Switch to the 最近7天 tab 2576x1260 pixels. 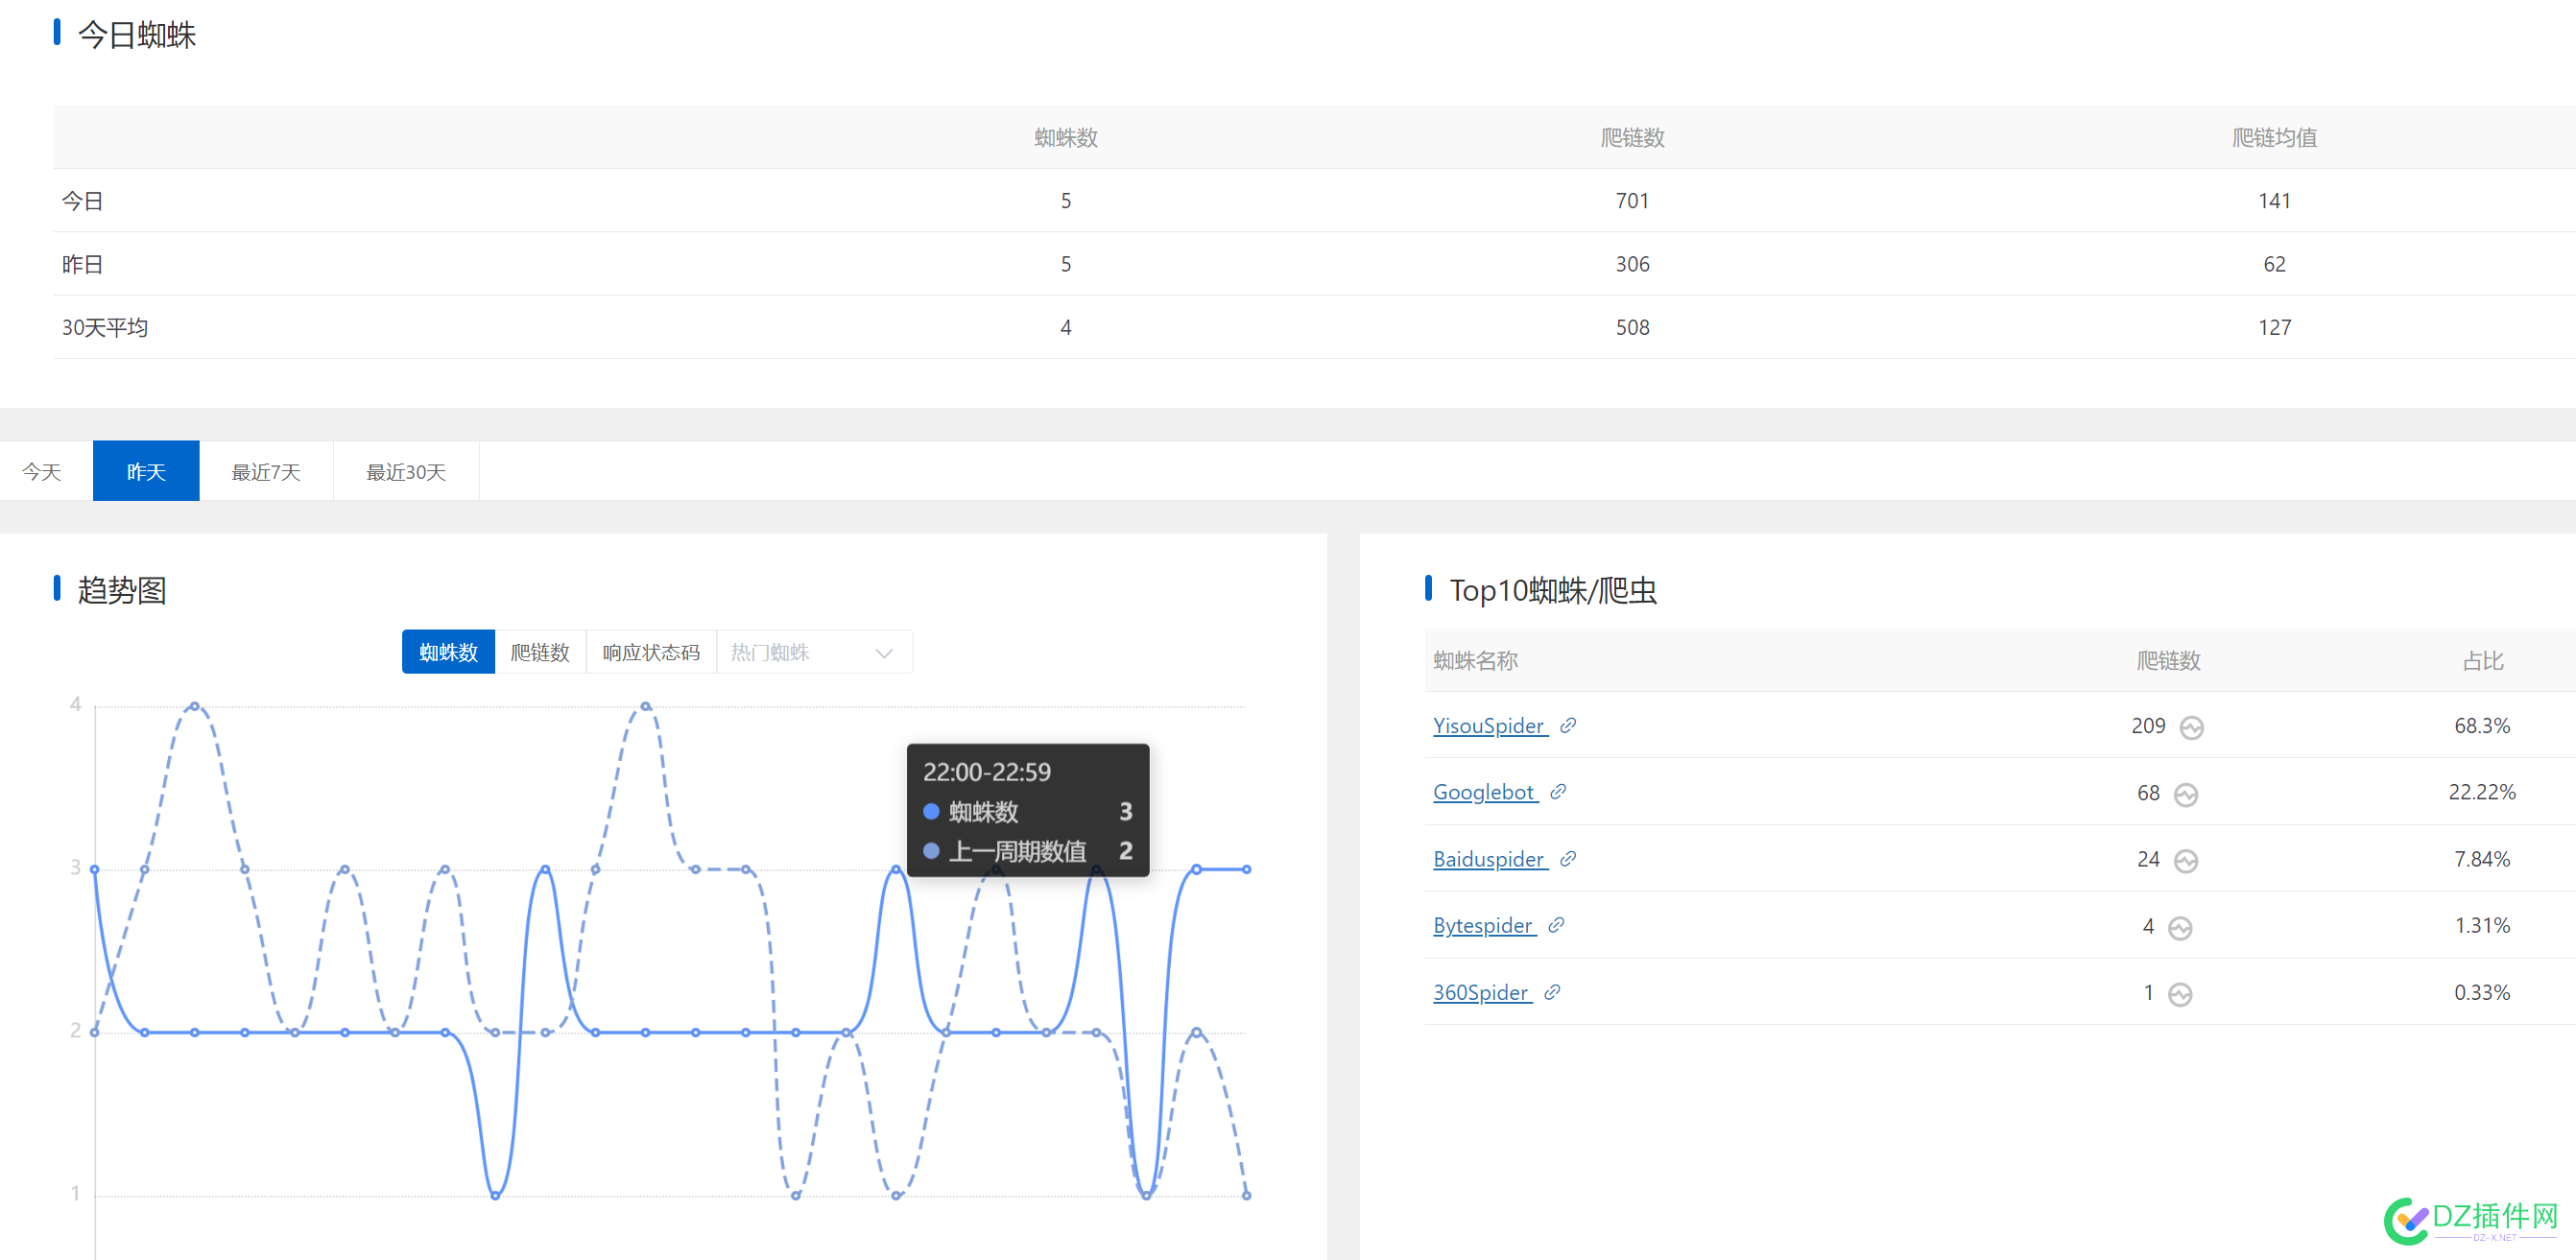(x=266, y=471)
